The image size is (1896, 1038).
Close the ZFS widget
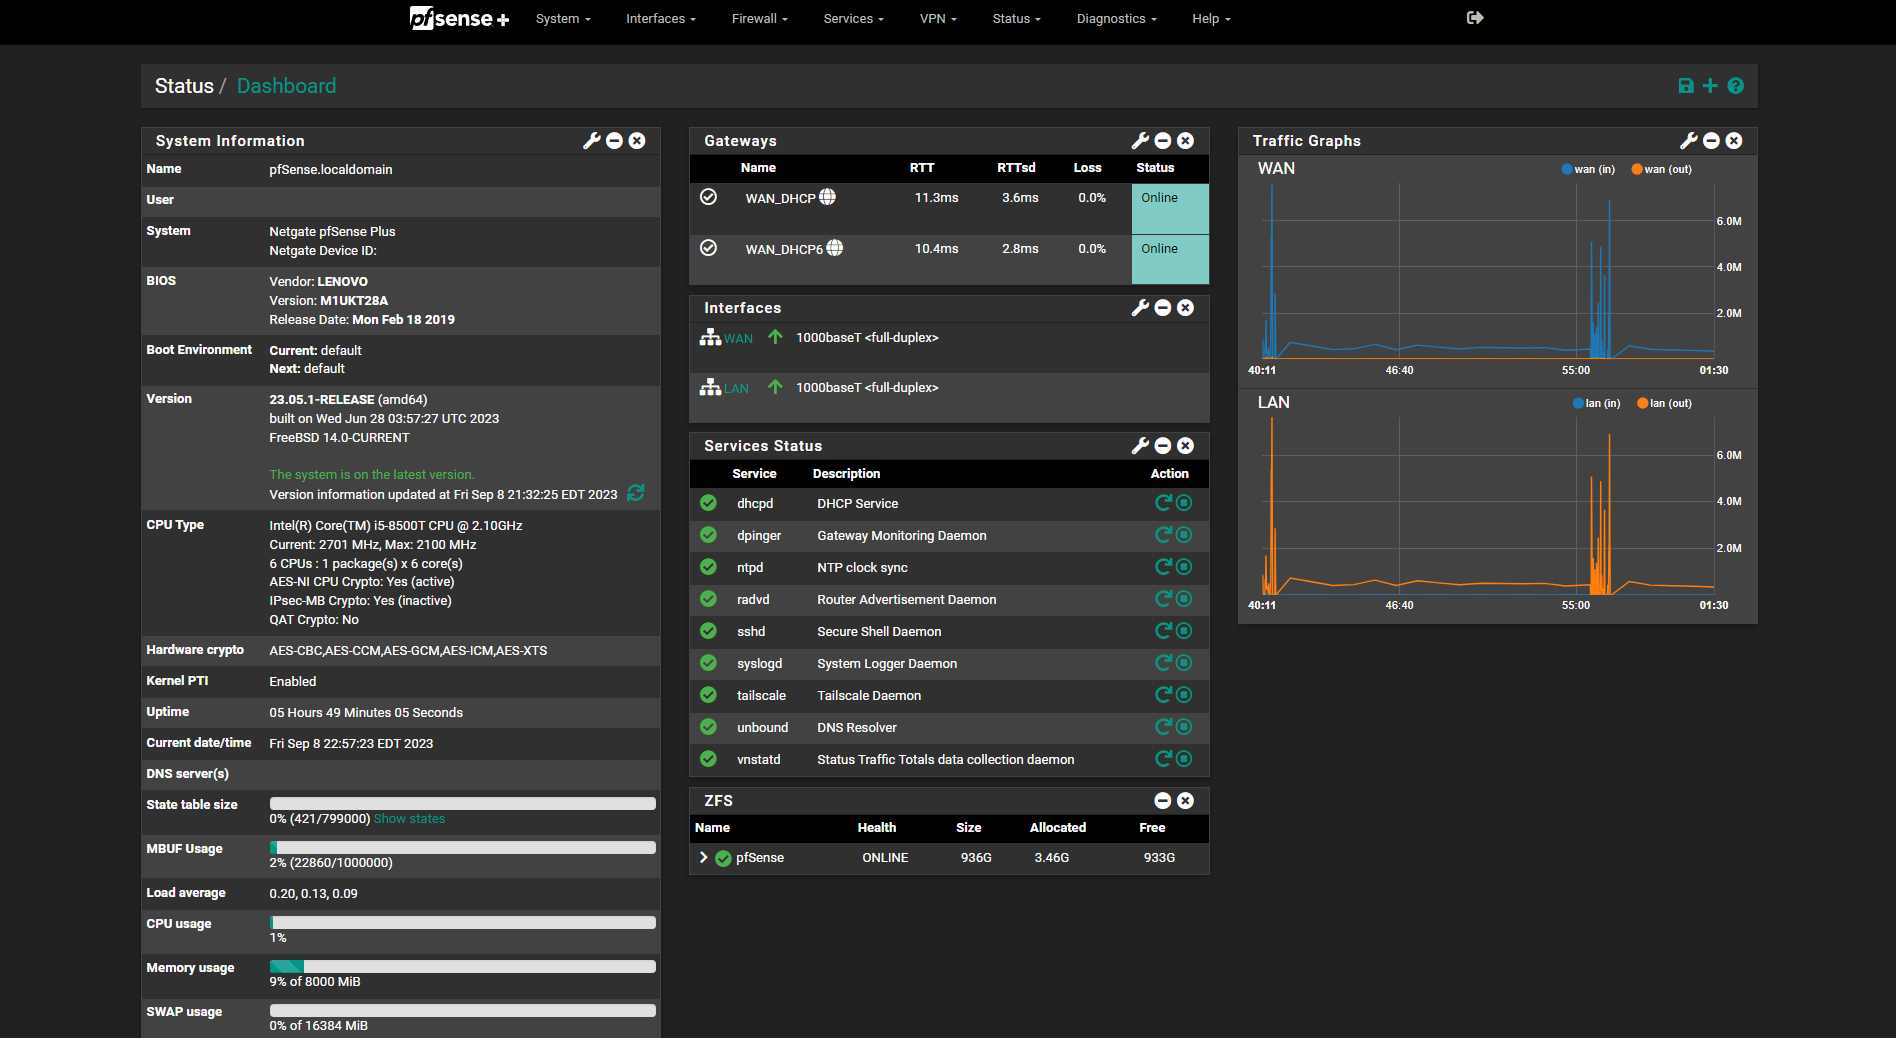tap(1185, 801)
